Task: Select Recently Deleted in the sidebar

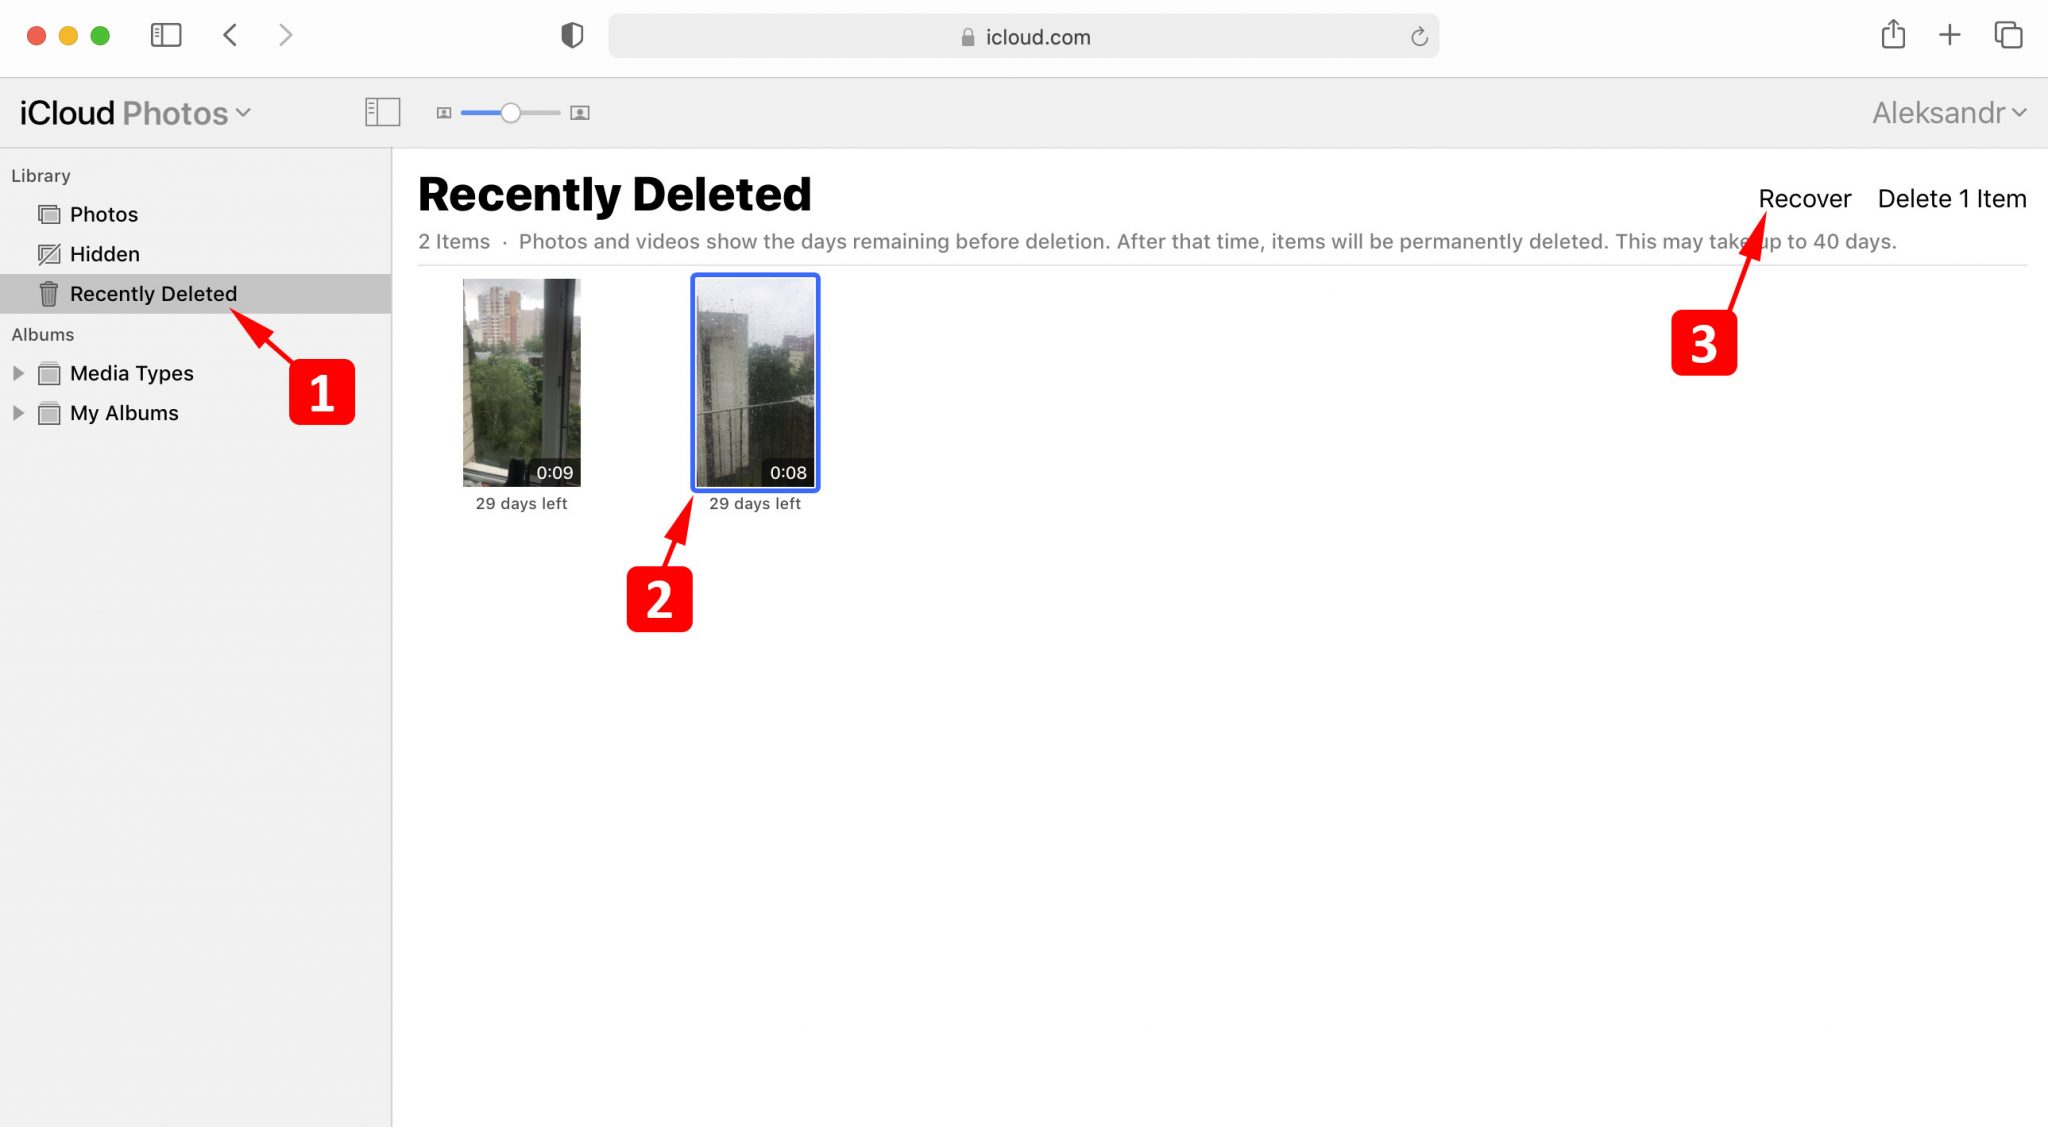Action: tap(153, 293)
